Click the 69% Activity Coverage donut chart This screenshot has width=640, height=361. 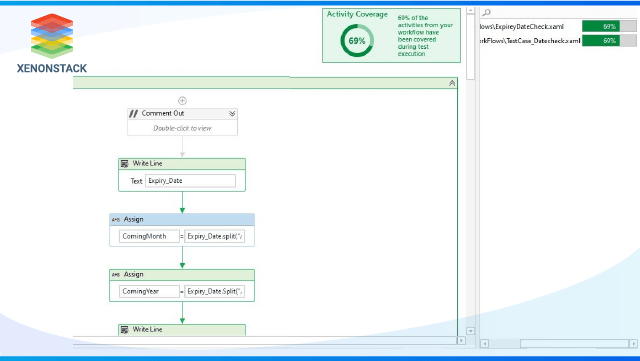point(357,40)
